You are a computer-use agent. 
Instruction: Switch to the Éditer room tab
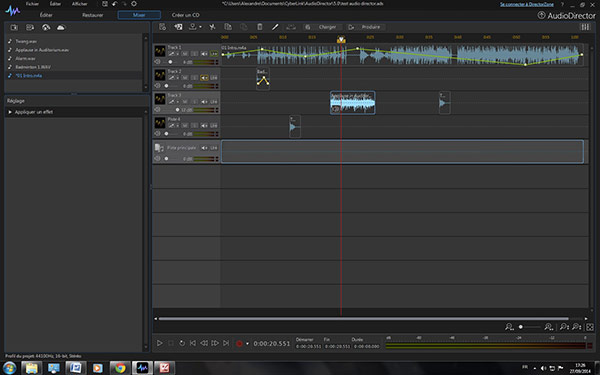click(x=46, y=15)
